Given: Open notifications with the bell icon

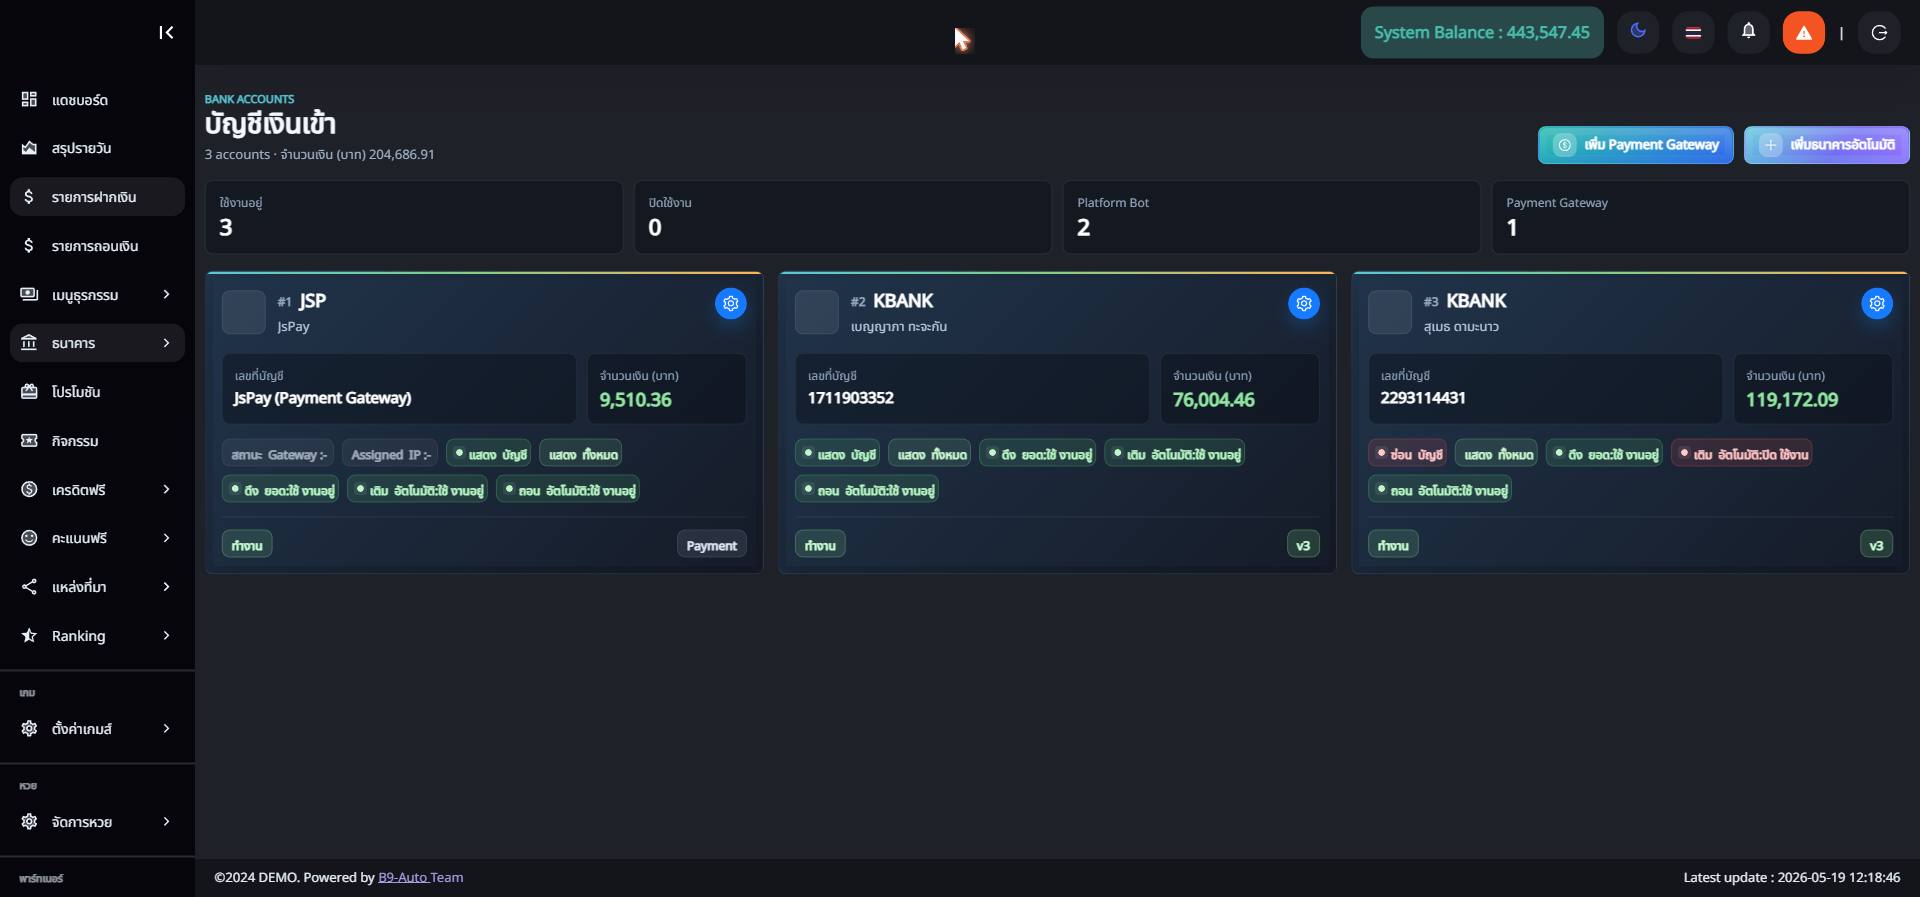Looking at the screenshot, I should click(x=1748, y=32).
